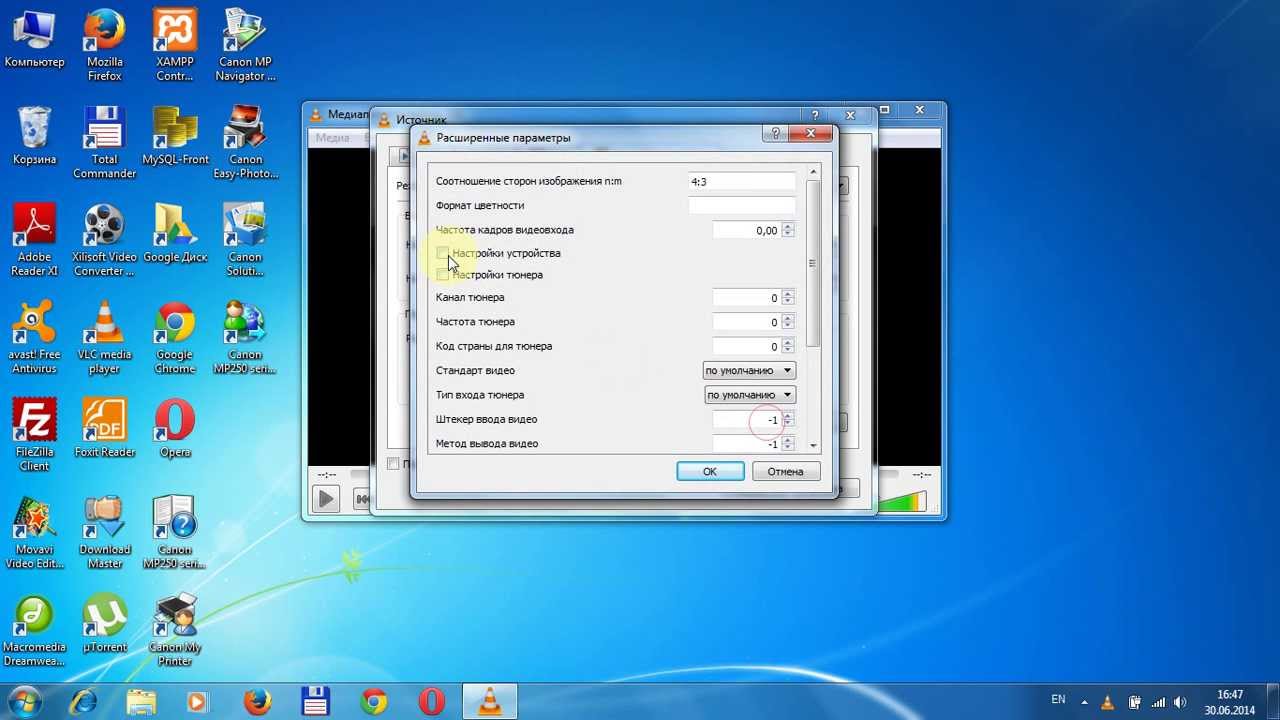Open Total Commander floppy icon in taskbar
The height and width of the screenshot is (720, 1280).
[315, 702]
